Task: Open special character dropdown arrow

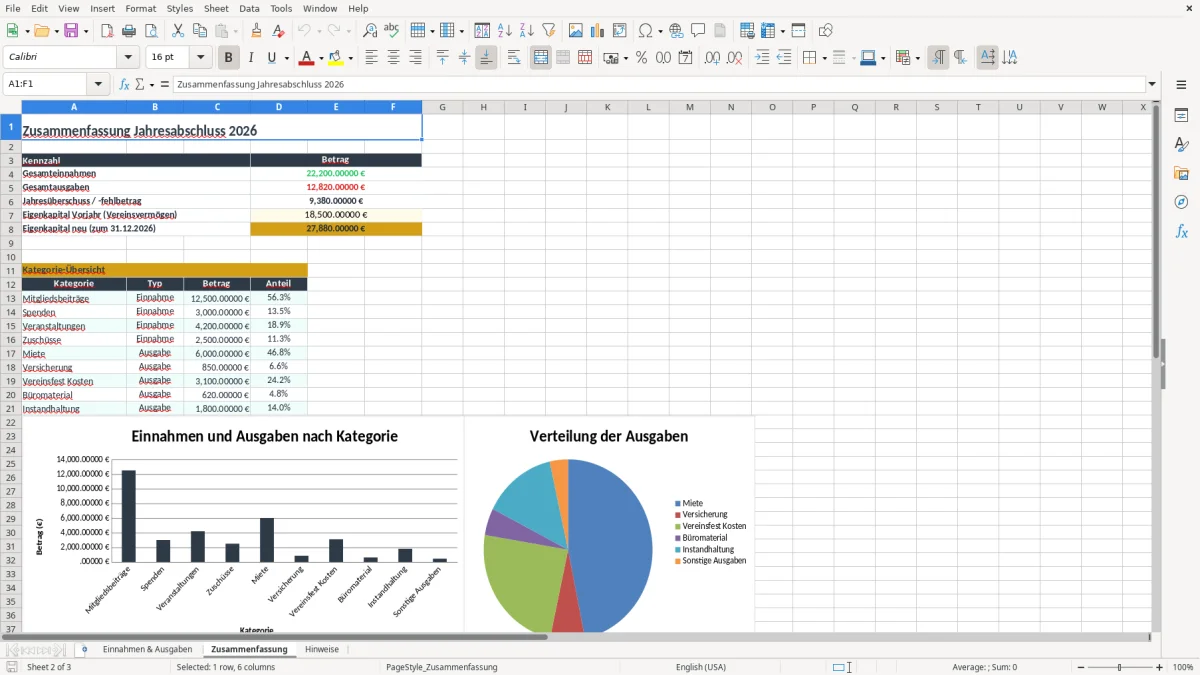Action: click(x=659, y=31)
